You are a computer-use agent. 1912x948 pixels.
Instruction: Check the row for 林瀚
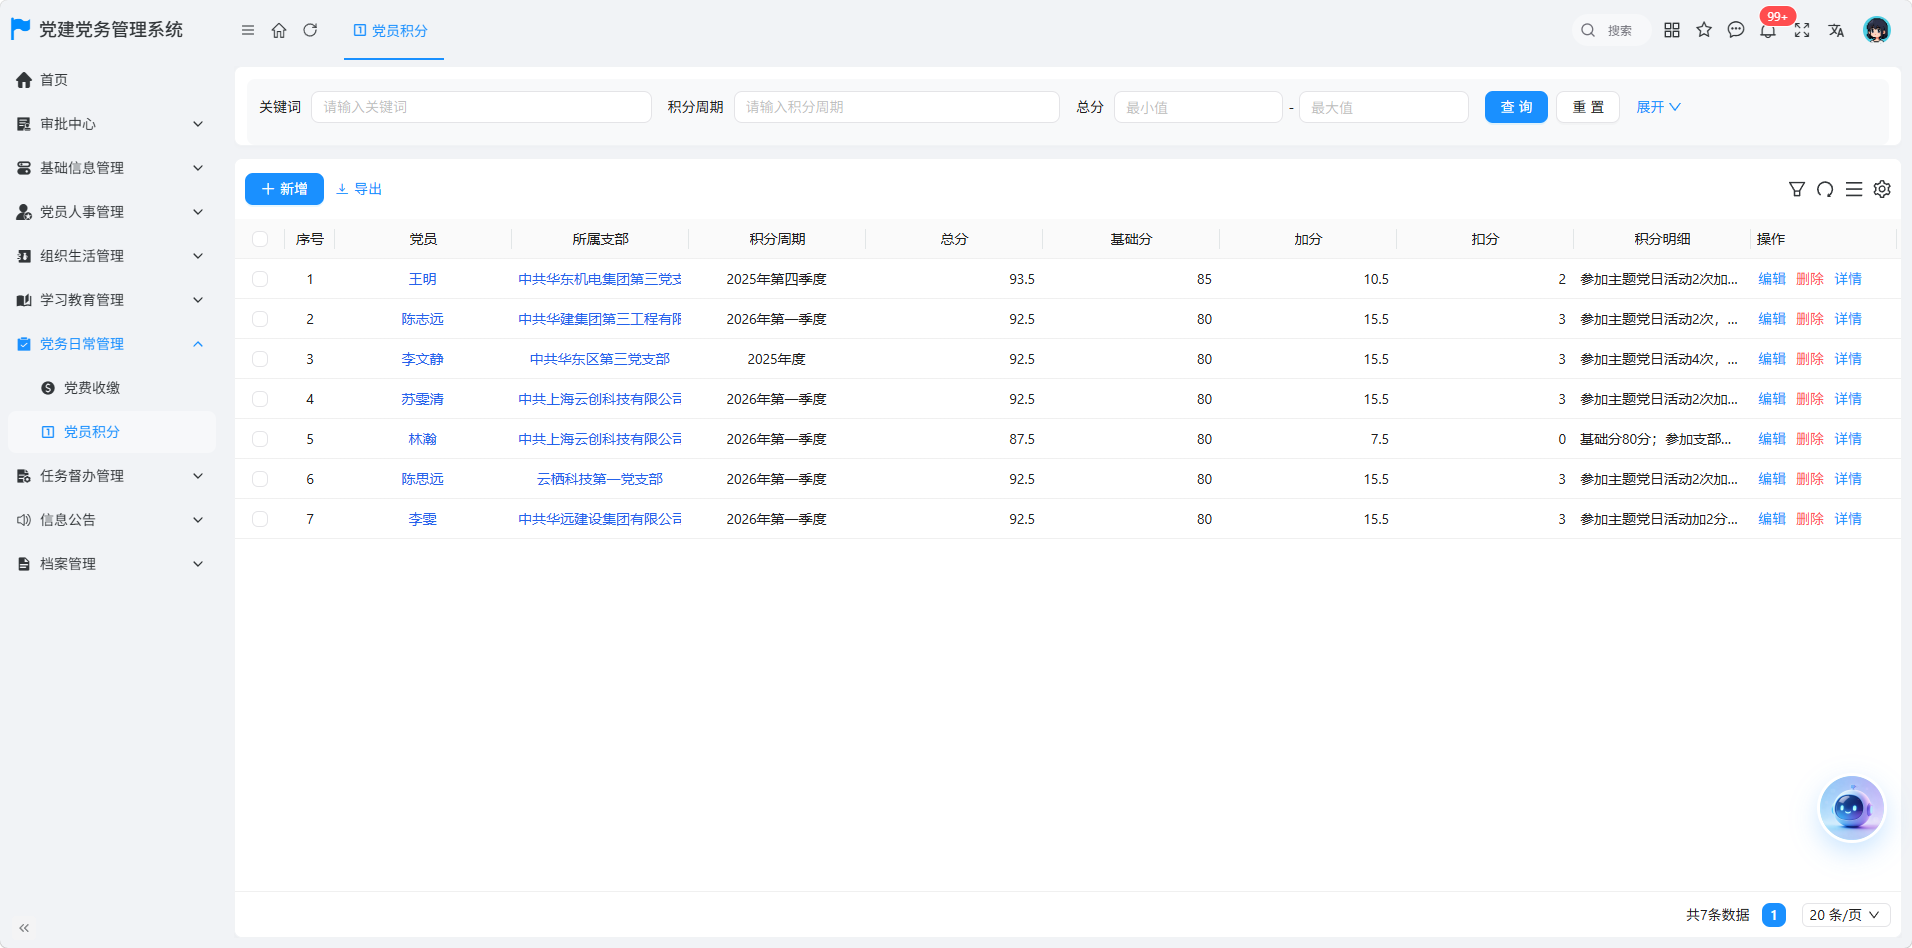tap(260, 439)
